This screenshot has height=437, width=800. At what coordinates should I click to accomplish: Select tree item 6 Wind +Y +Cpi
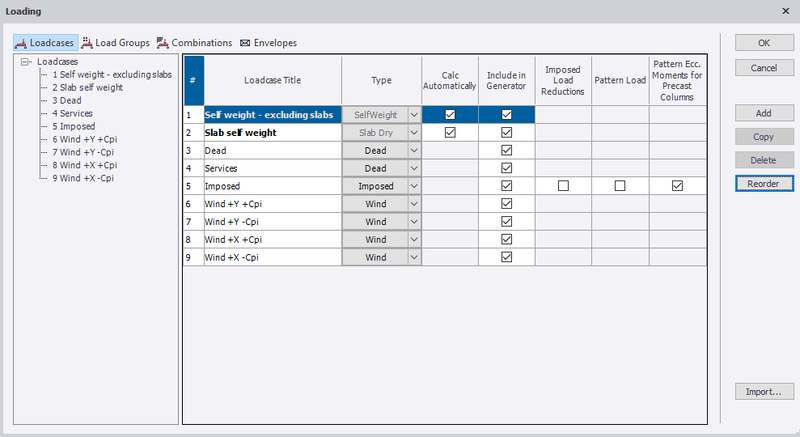84,139
